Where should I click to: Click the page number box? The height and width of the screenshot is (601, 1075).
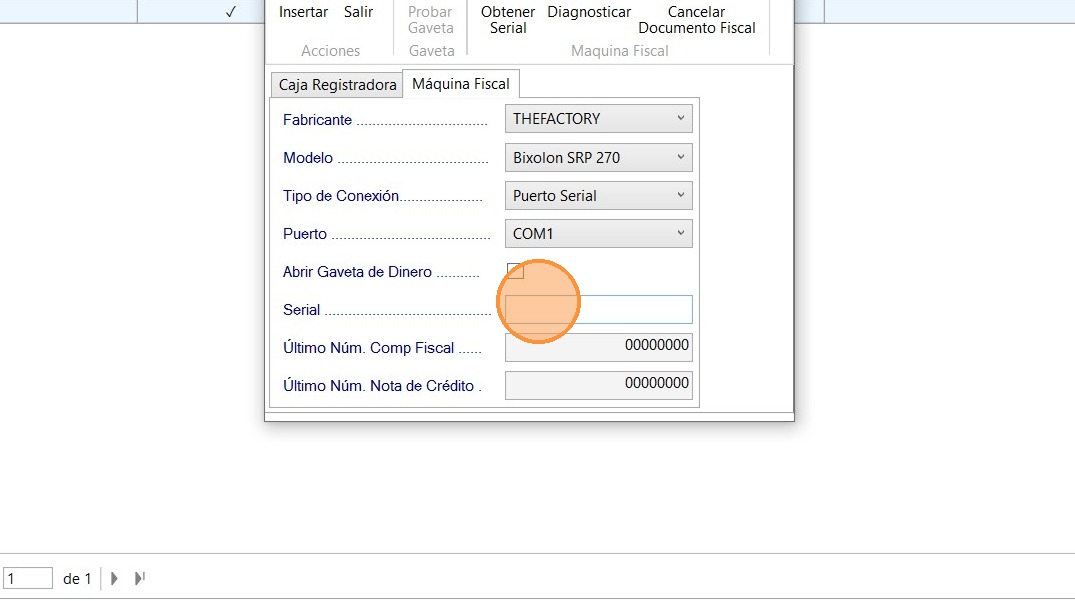click(x=27, y=578)
